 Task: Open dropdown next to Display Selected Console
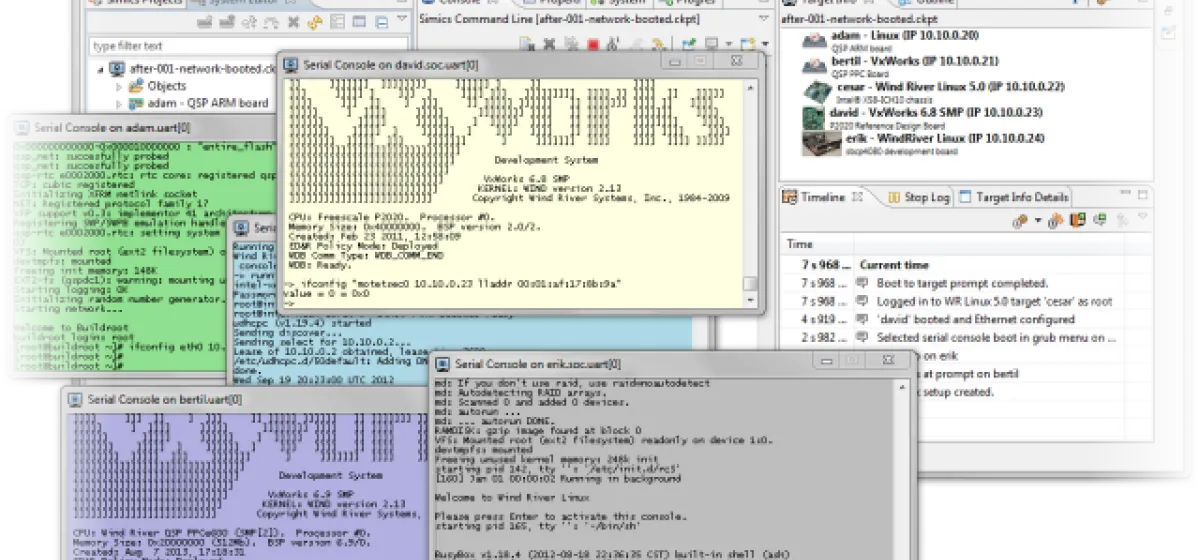click(x=728, y=45)
